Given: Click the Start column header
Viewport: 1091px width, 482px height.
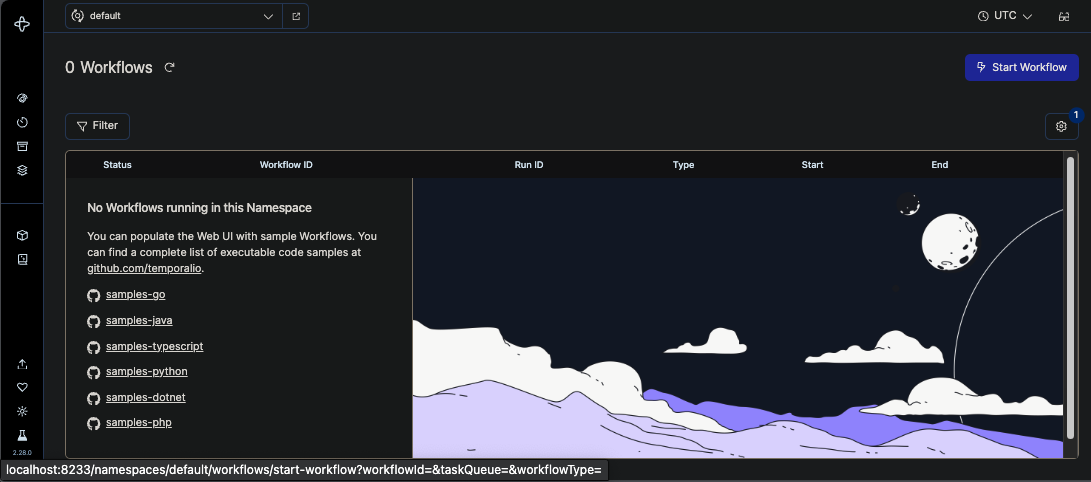Looking at the screenshot, I should point(812,165).
